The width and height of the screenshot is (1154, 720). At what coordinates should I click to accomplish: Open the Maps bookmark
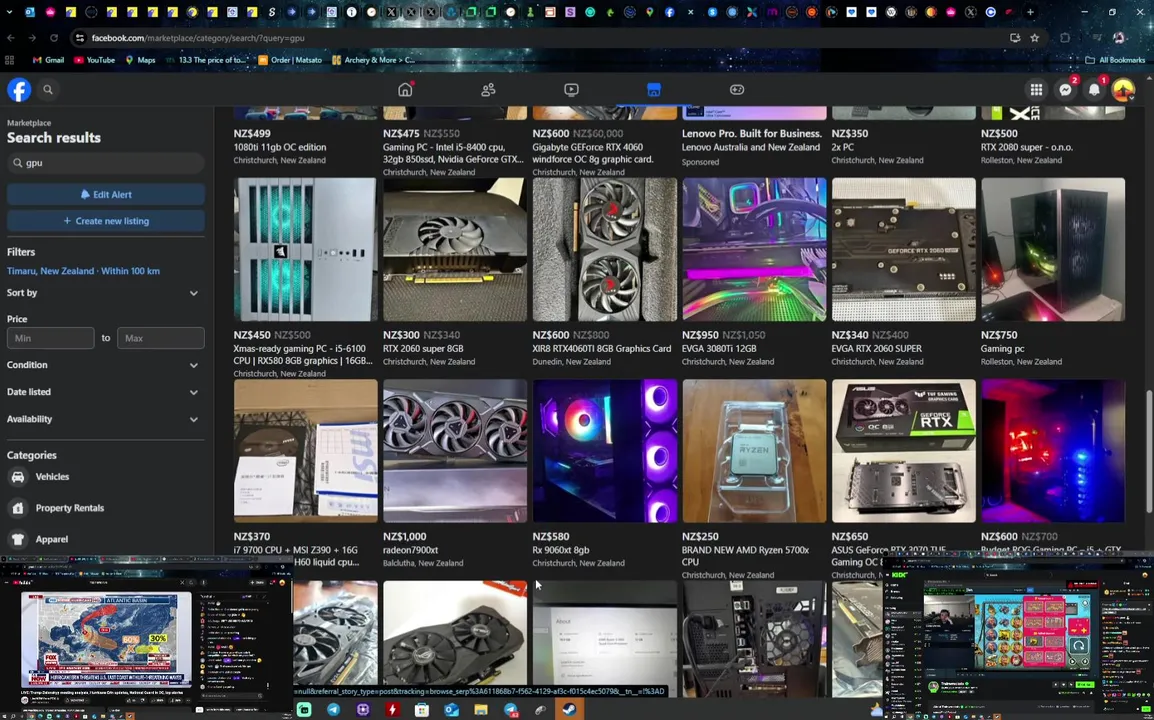coord(140,60)
